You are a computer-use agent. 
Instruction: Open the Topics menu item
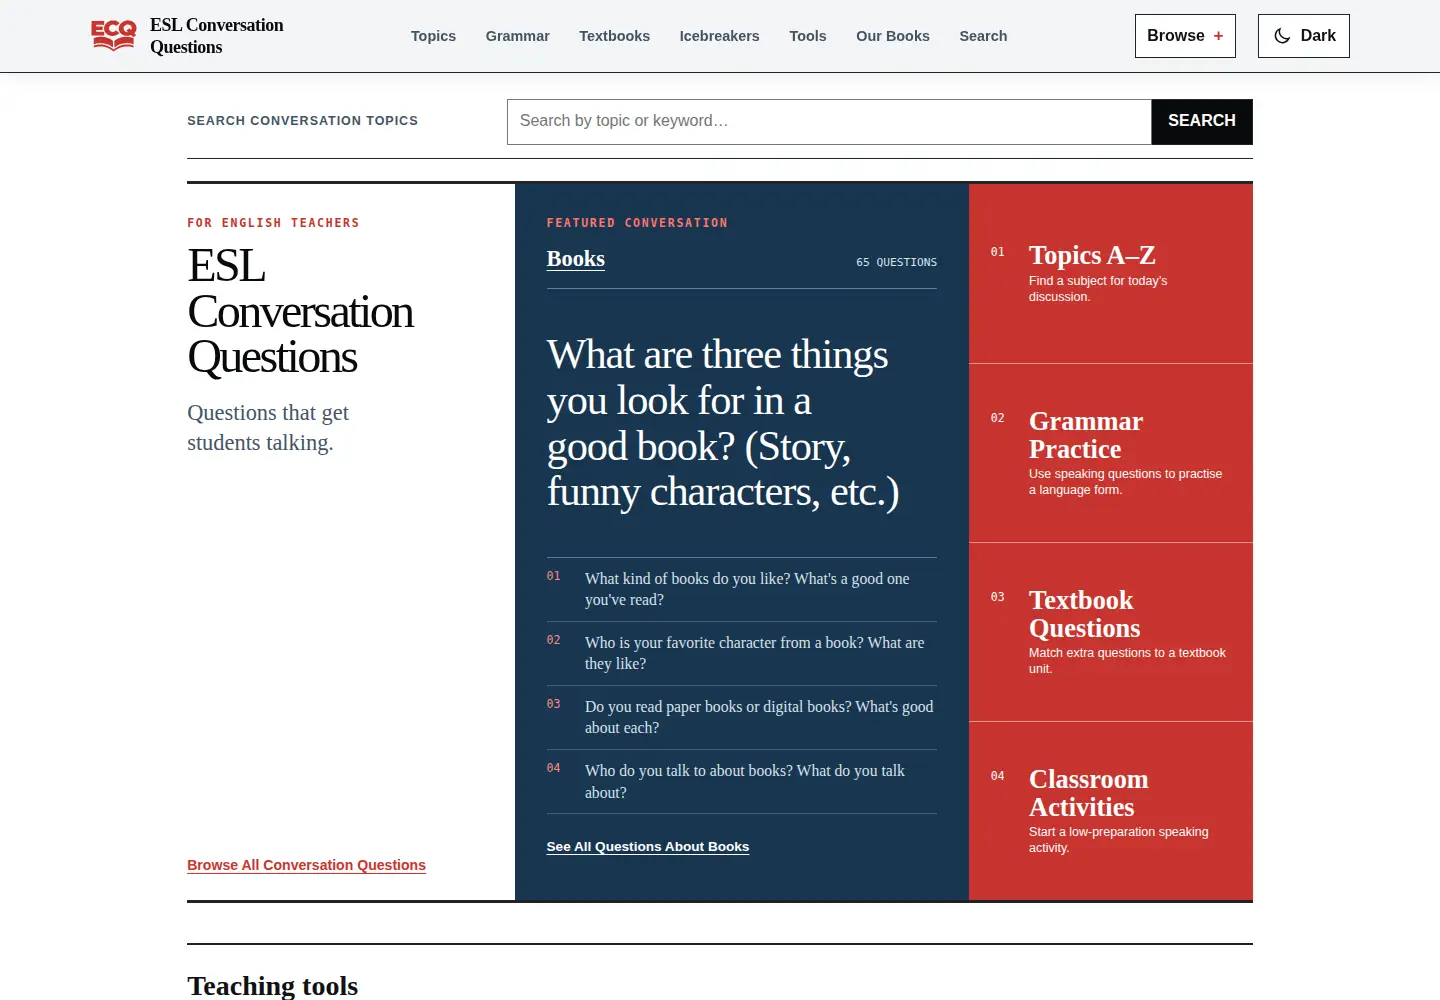point(433,36)
